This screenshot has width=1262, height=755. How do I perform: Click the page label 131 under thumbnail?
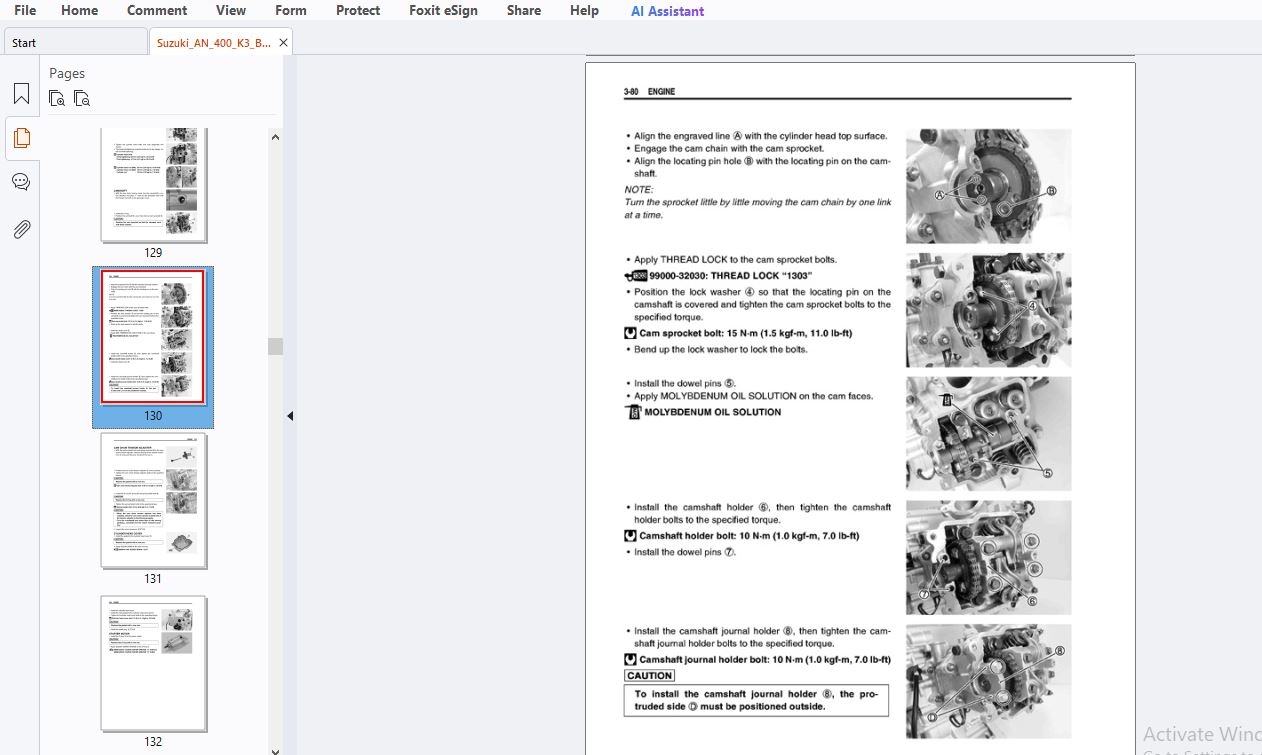click(153, 579)
